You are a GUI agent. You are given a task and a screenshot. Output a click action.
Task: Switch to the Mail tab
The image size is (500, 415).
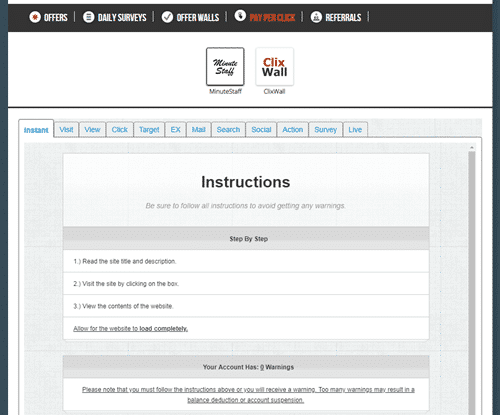(x=199, y=129)
